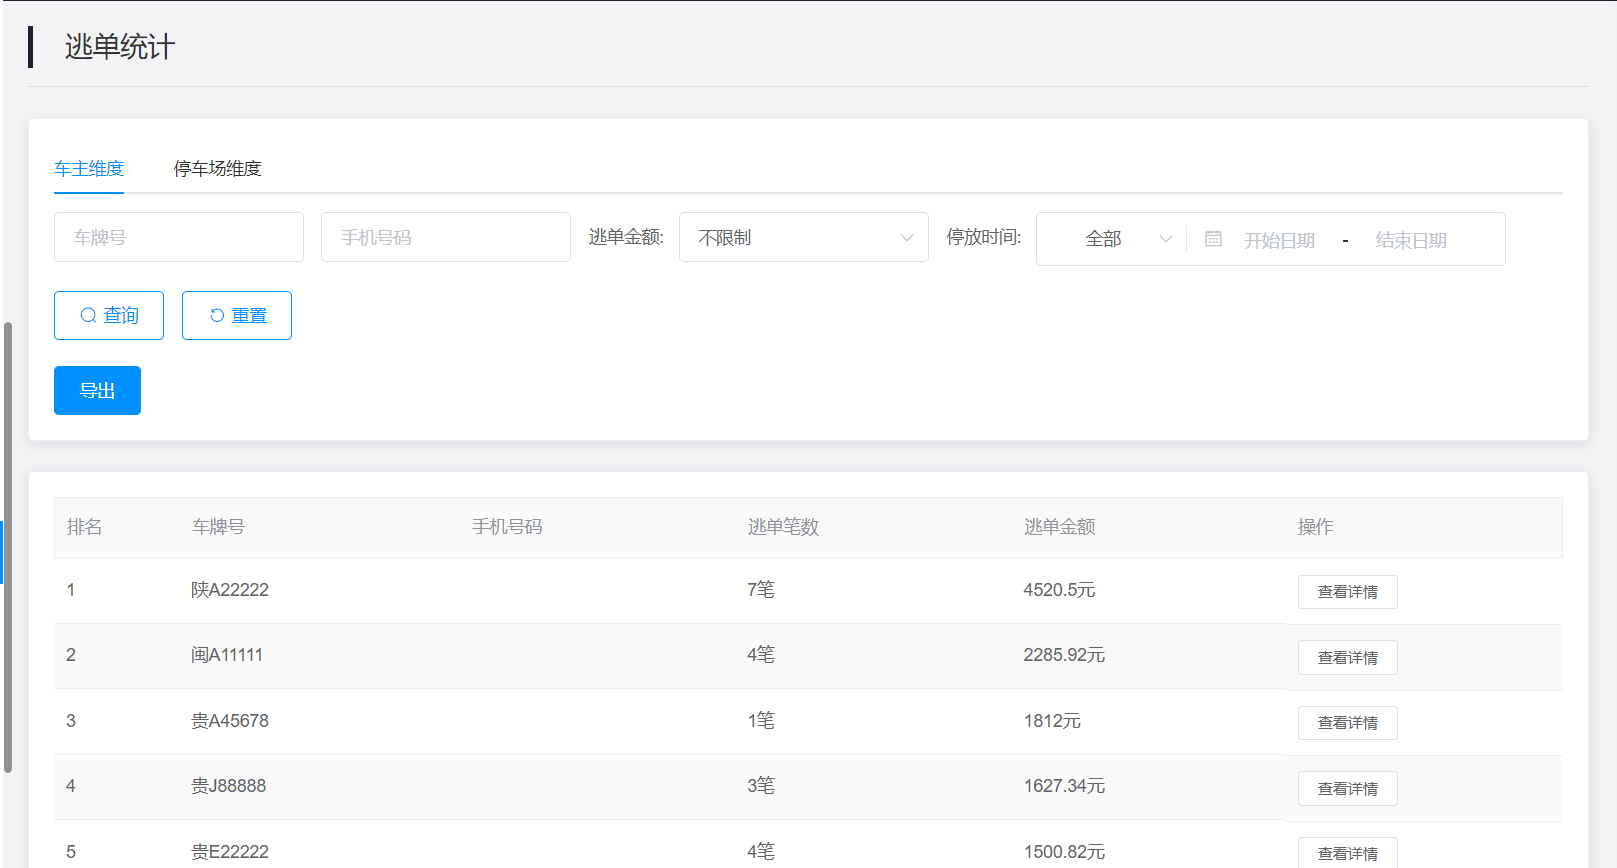The height and width of the screenshot is (868, 1617).
Task: Switch to the 停车场维度 tab
Action: coord(217,169)
